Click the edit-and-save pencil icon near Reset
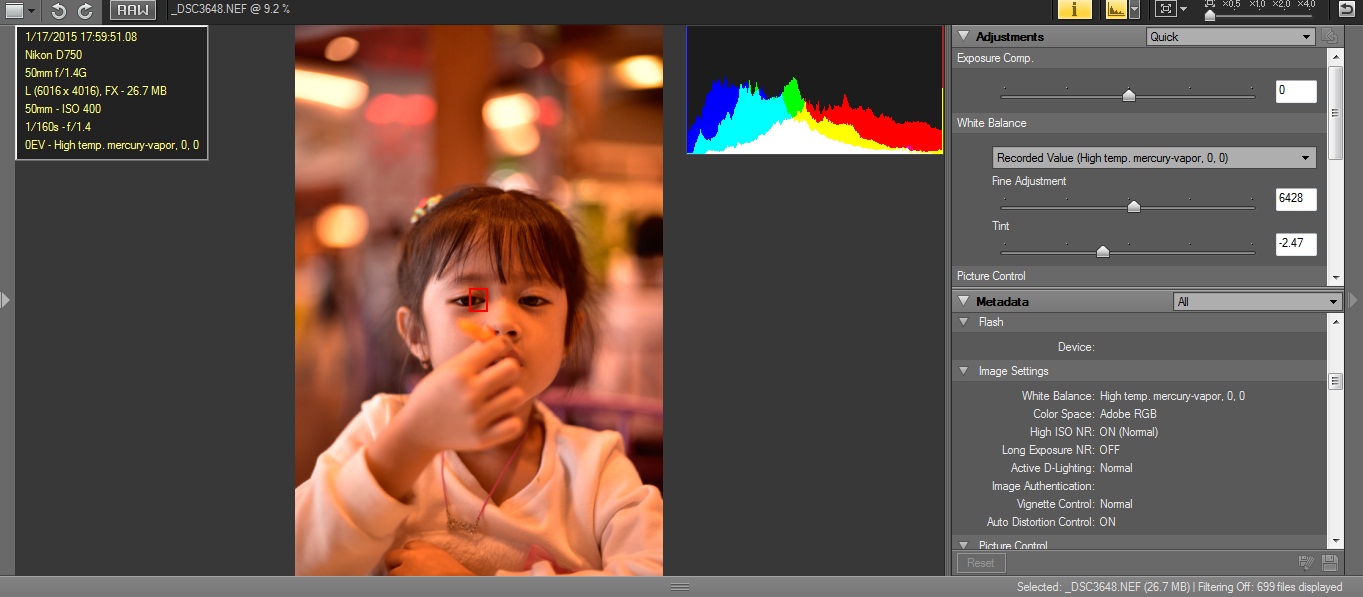 tap(1305, 563)
